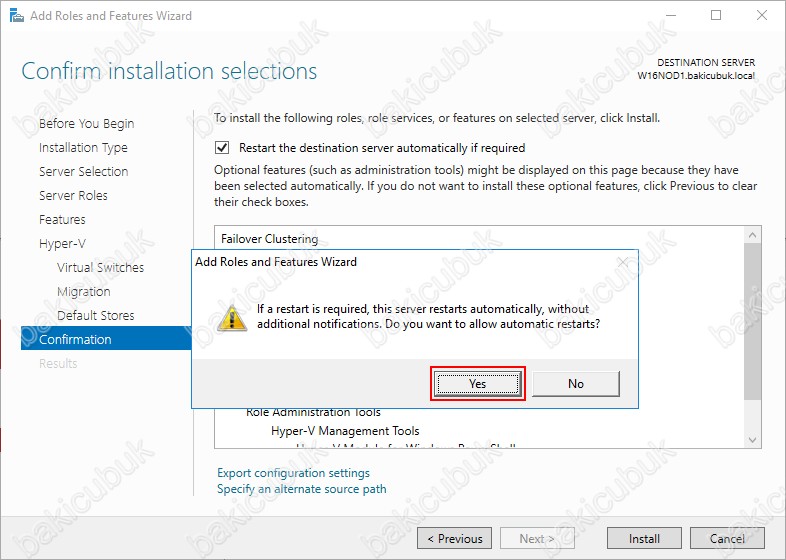Open the Before You Begin step
Image resolution: width=786 pixels, height=560 pixels.
(87, 123)
